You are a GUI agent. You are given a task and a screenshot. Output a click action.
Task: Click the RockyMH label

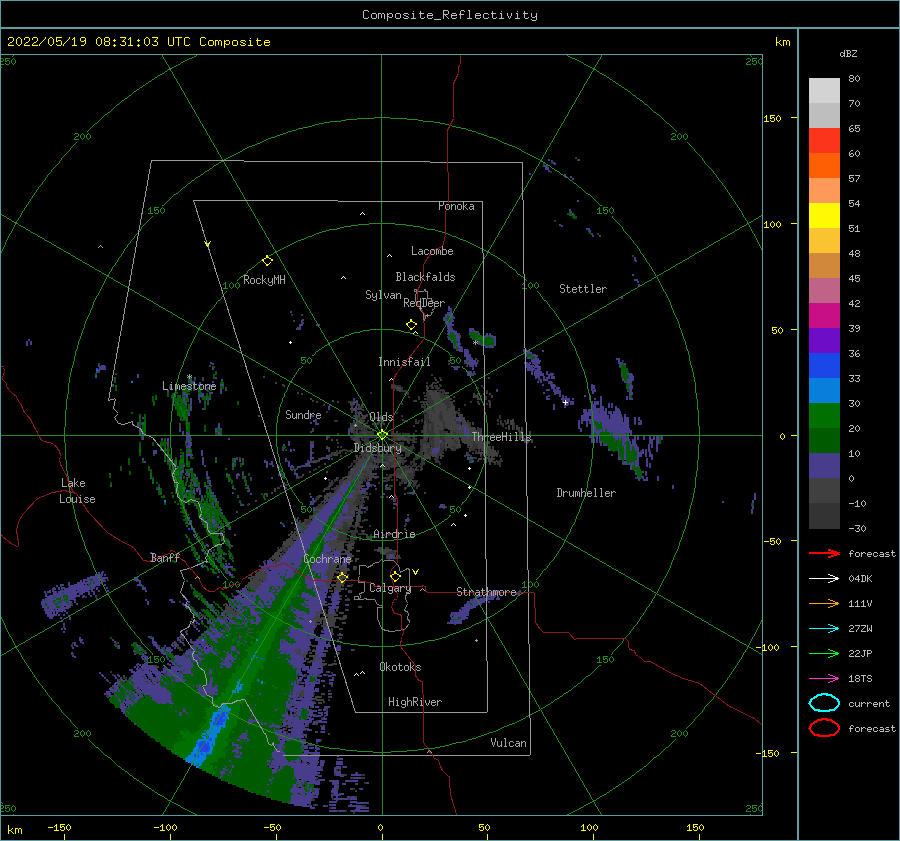click(x=264, y=280)
